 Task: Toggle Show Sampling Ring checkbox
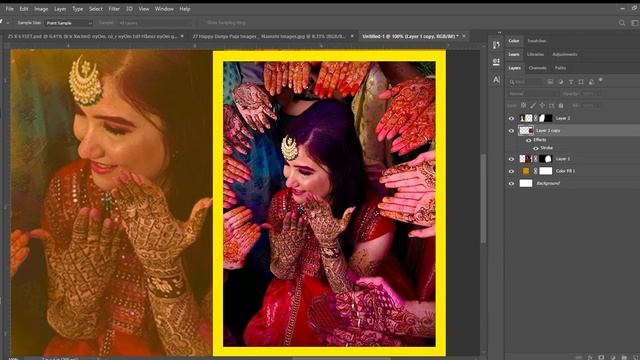[203, 23]
